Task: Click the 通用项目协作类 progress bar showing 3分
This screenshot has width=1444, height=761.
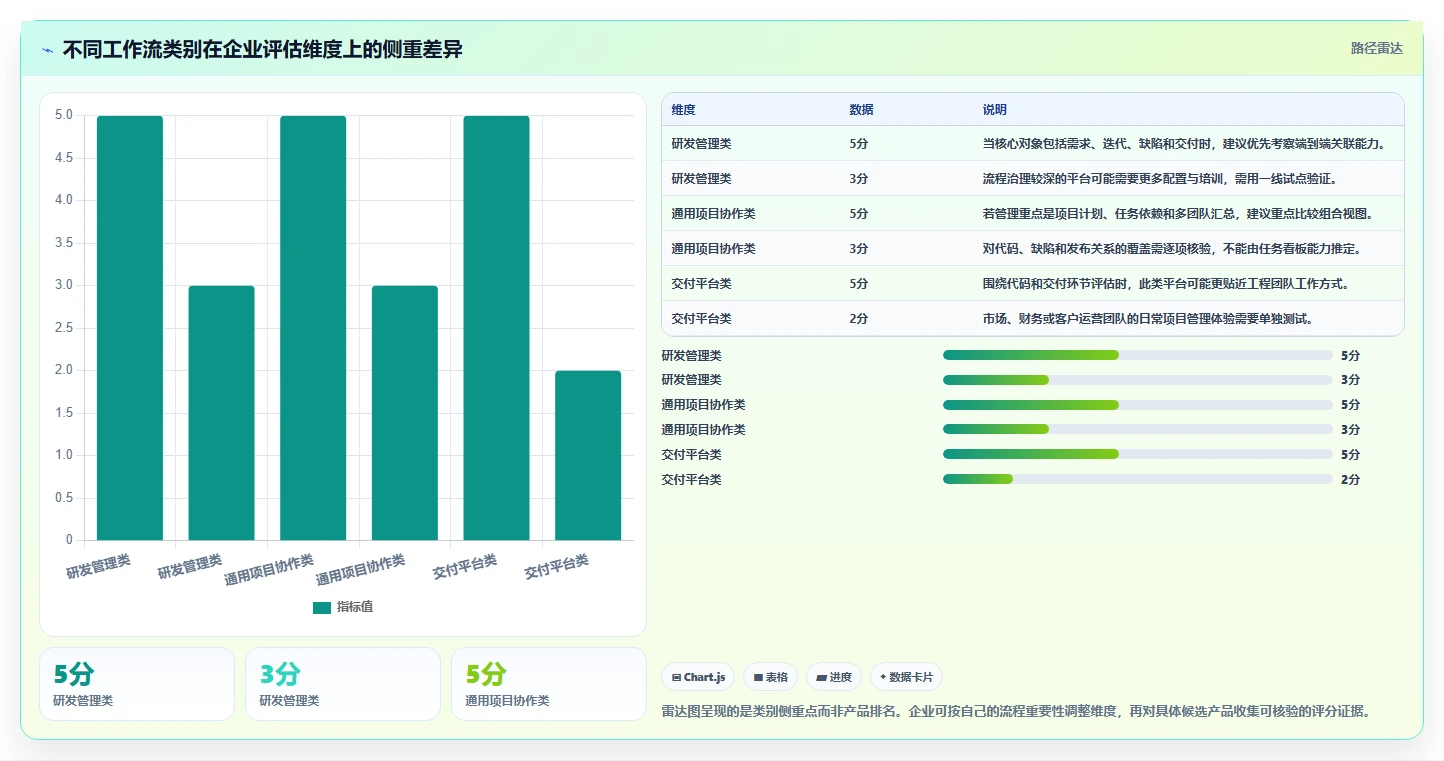Action: [x=1137, y=430]
